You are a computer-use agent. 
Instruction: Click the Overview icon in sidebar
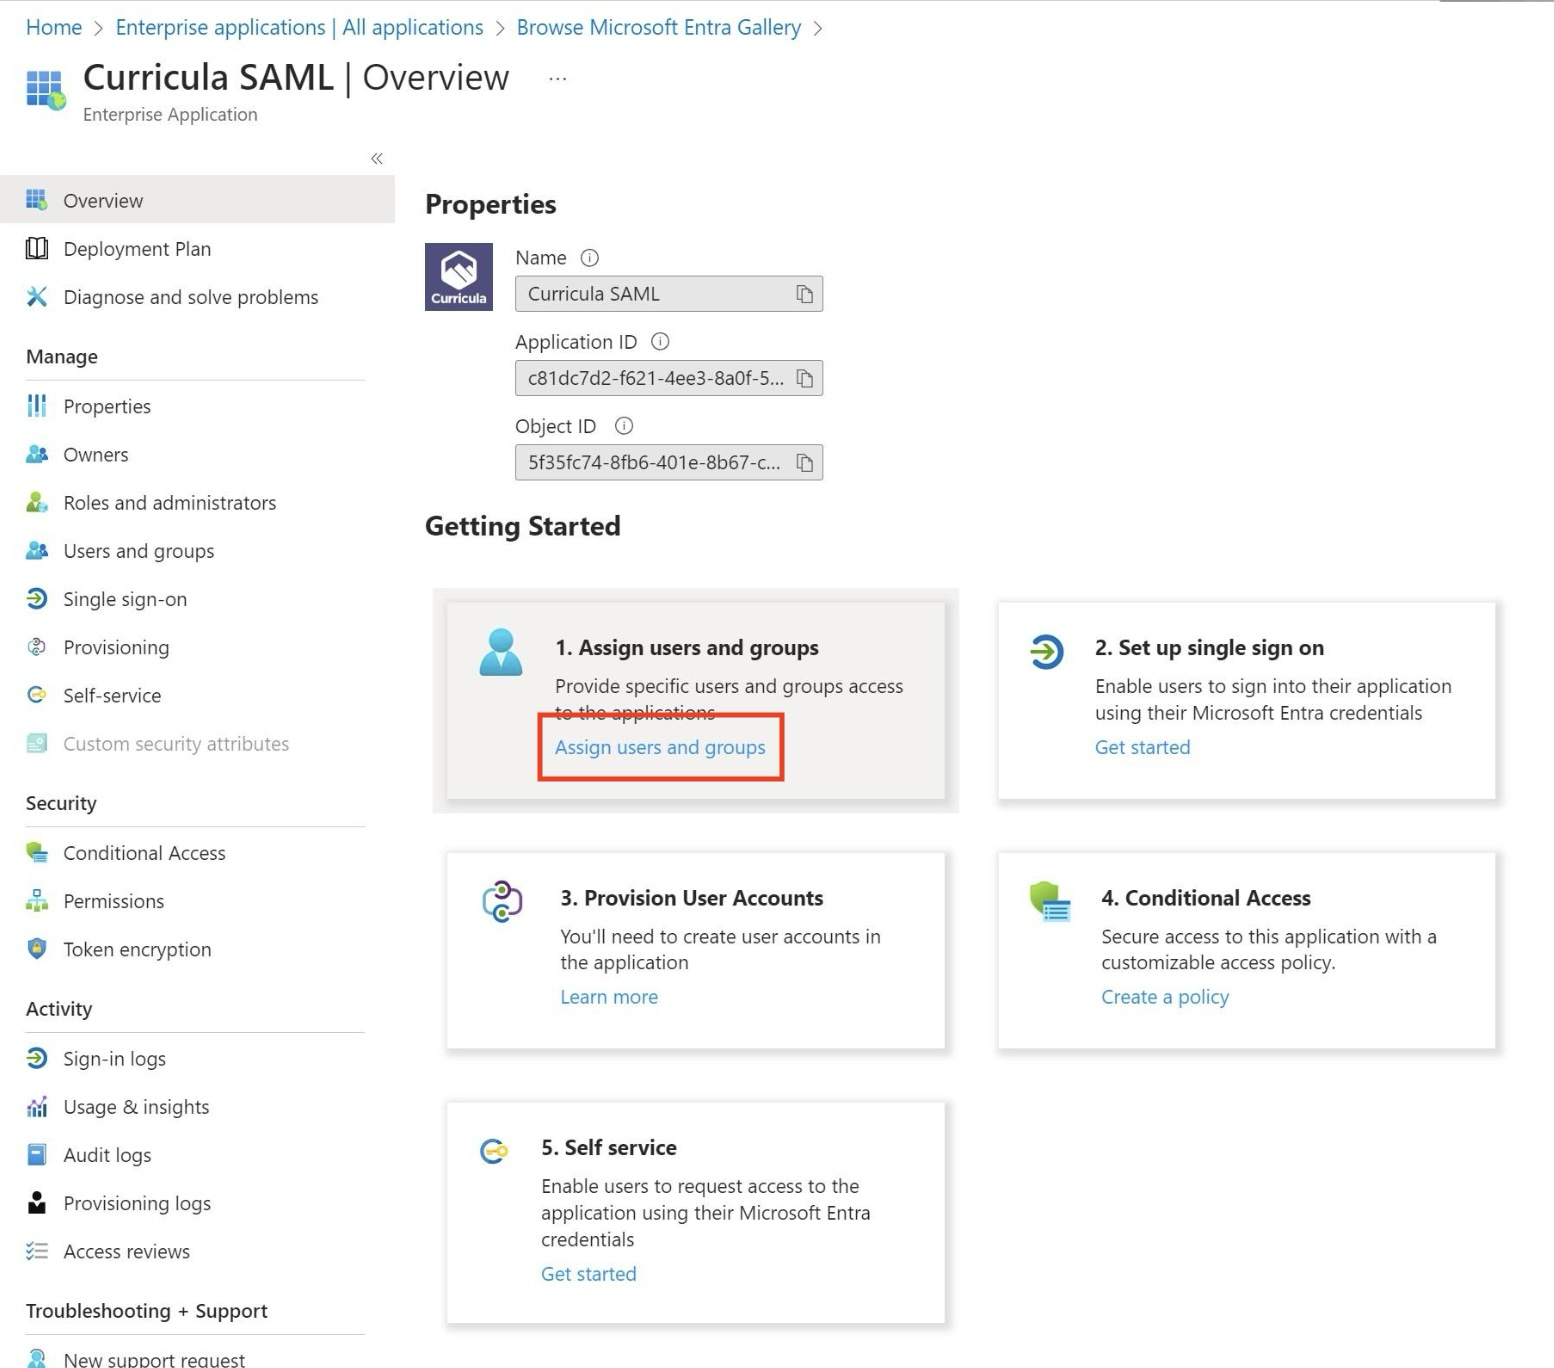click(37, 200)
